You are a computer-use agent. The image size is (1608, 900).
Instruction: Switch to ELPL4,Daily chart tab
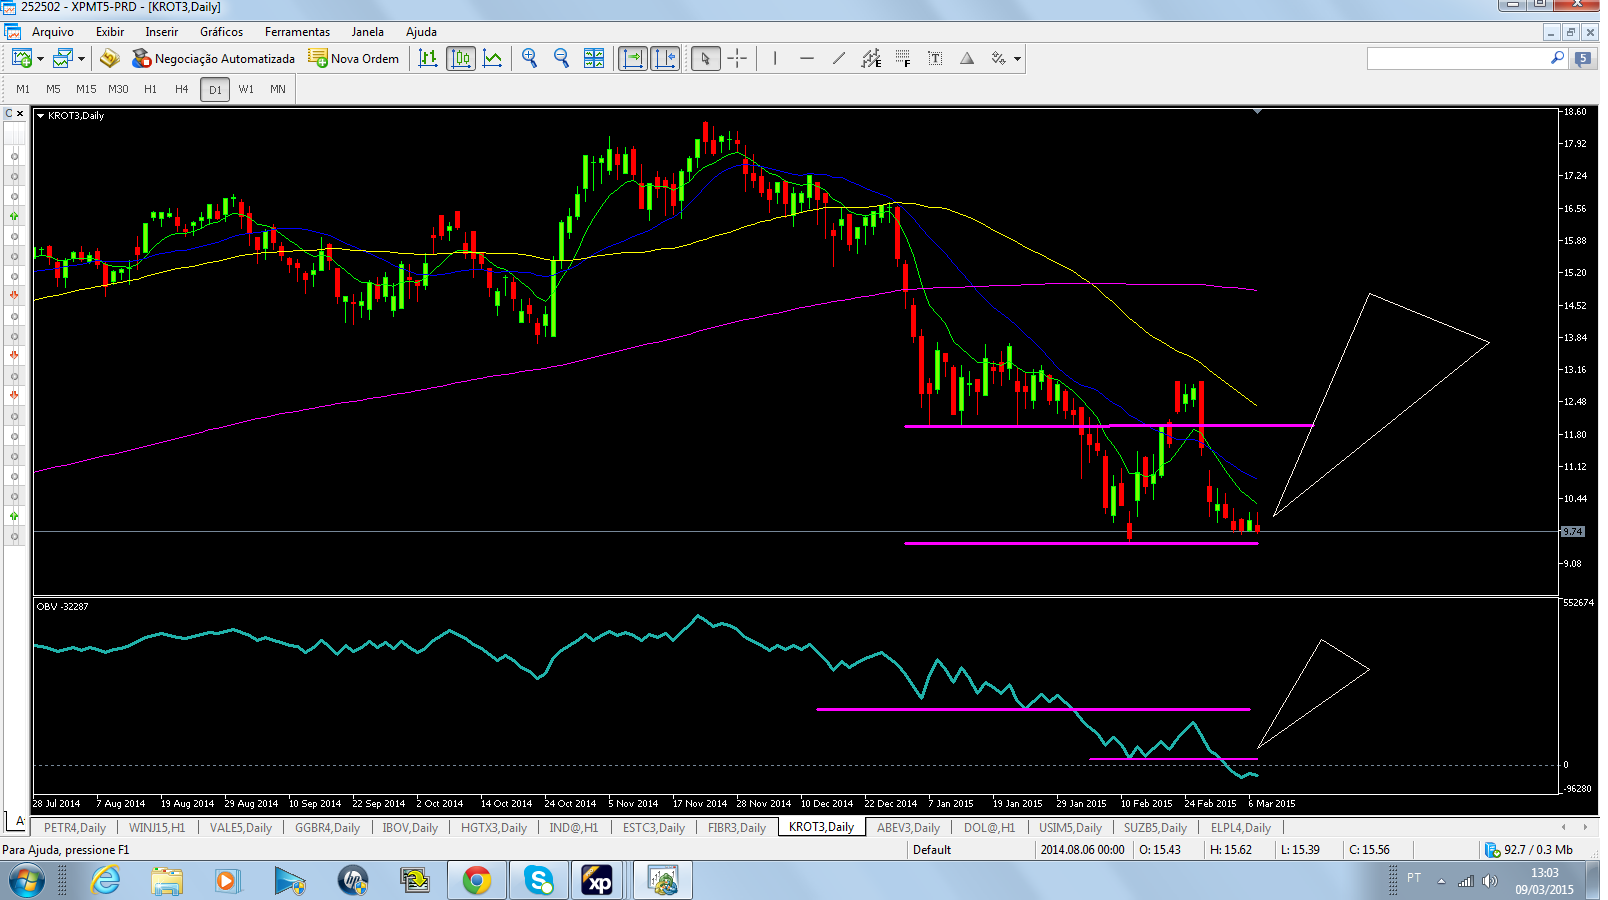pyautogui.click(x=1240, y=828)
